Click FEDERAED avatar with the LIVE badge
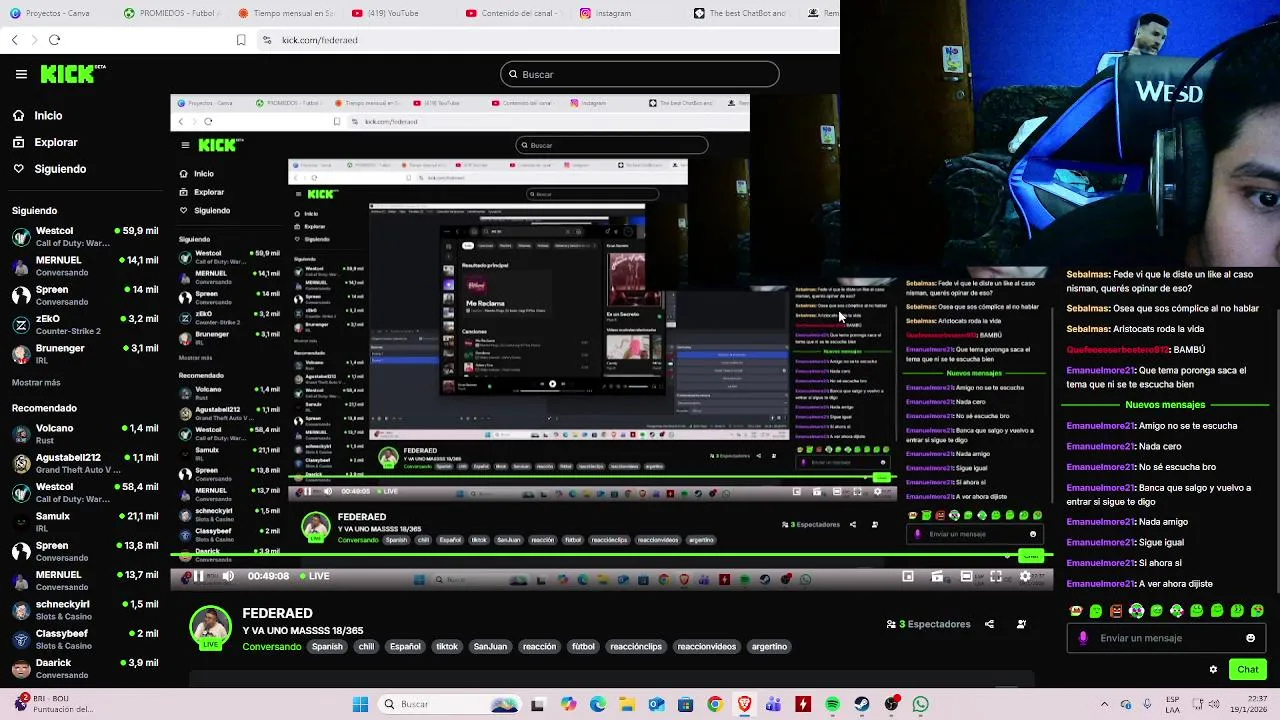Screen dimensions: 1280x720 point(211,628)
